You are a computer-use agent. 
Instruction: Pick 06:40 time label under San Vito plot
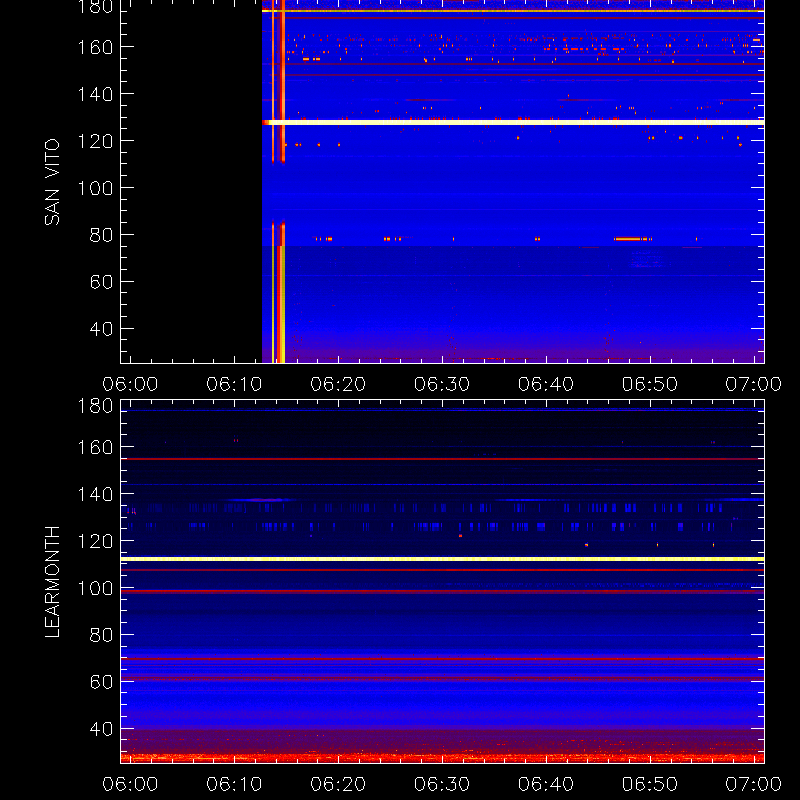click(546, 384)
